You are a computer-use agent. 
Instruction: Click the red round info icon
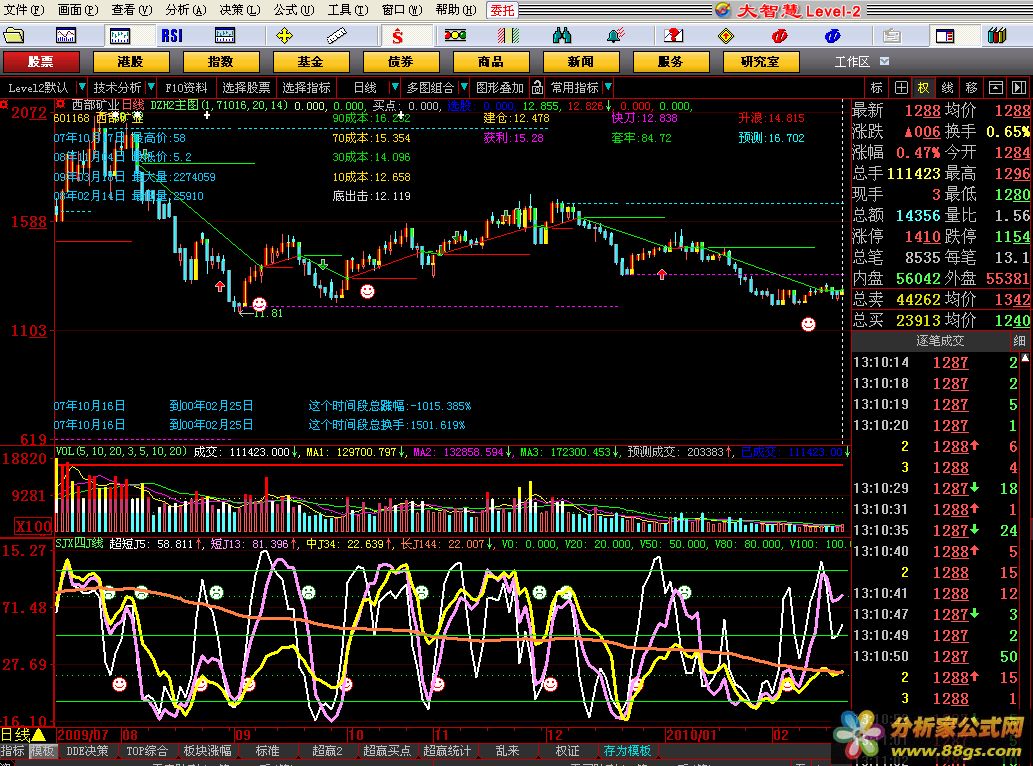tap(779, 36)
